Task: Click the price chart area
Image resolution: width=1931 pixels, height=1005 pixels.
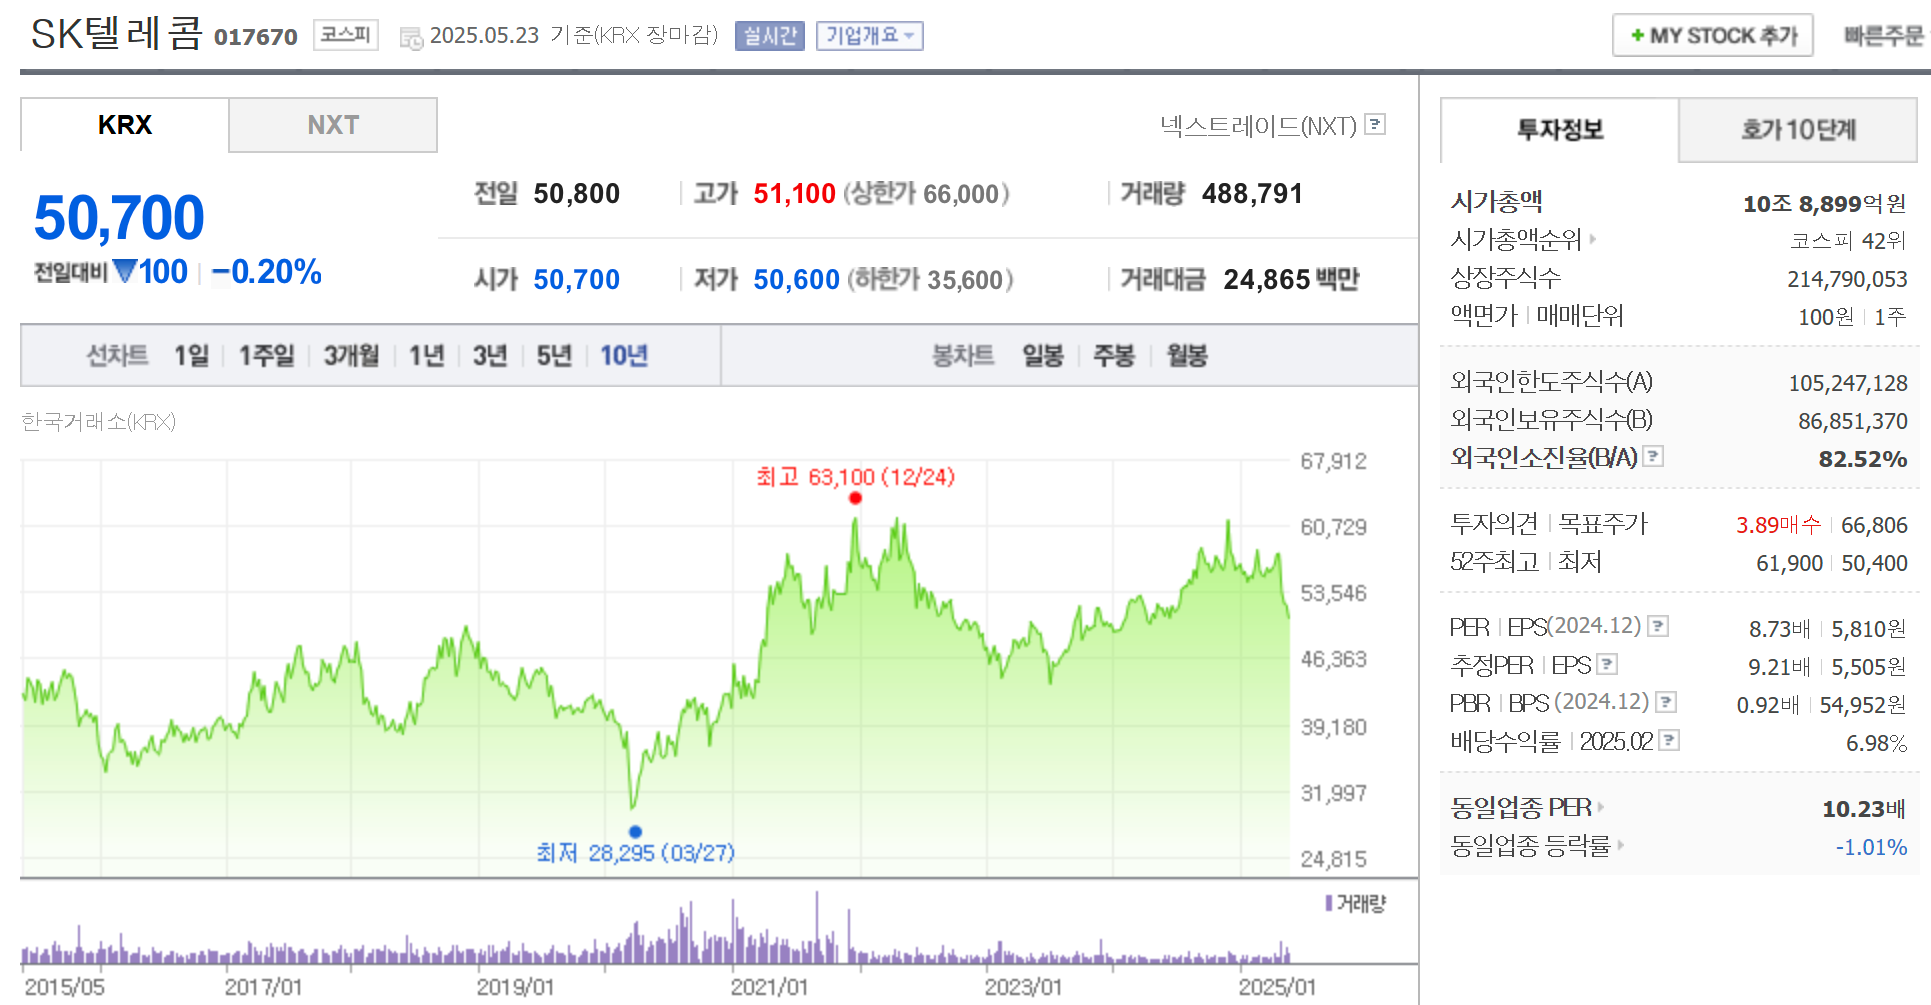Action: 655,668
